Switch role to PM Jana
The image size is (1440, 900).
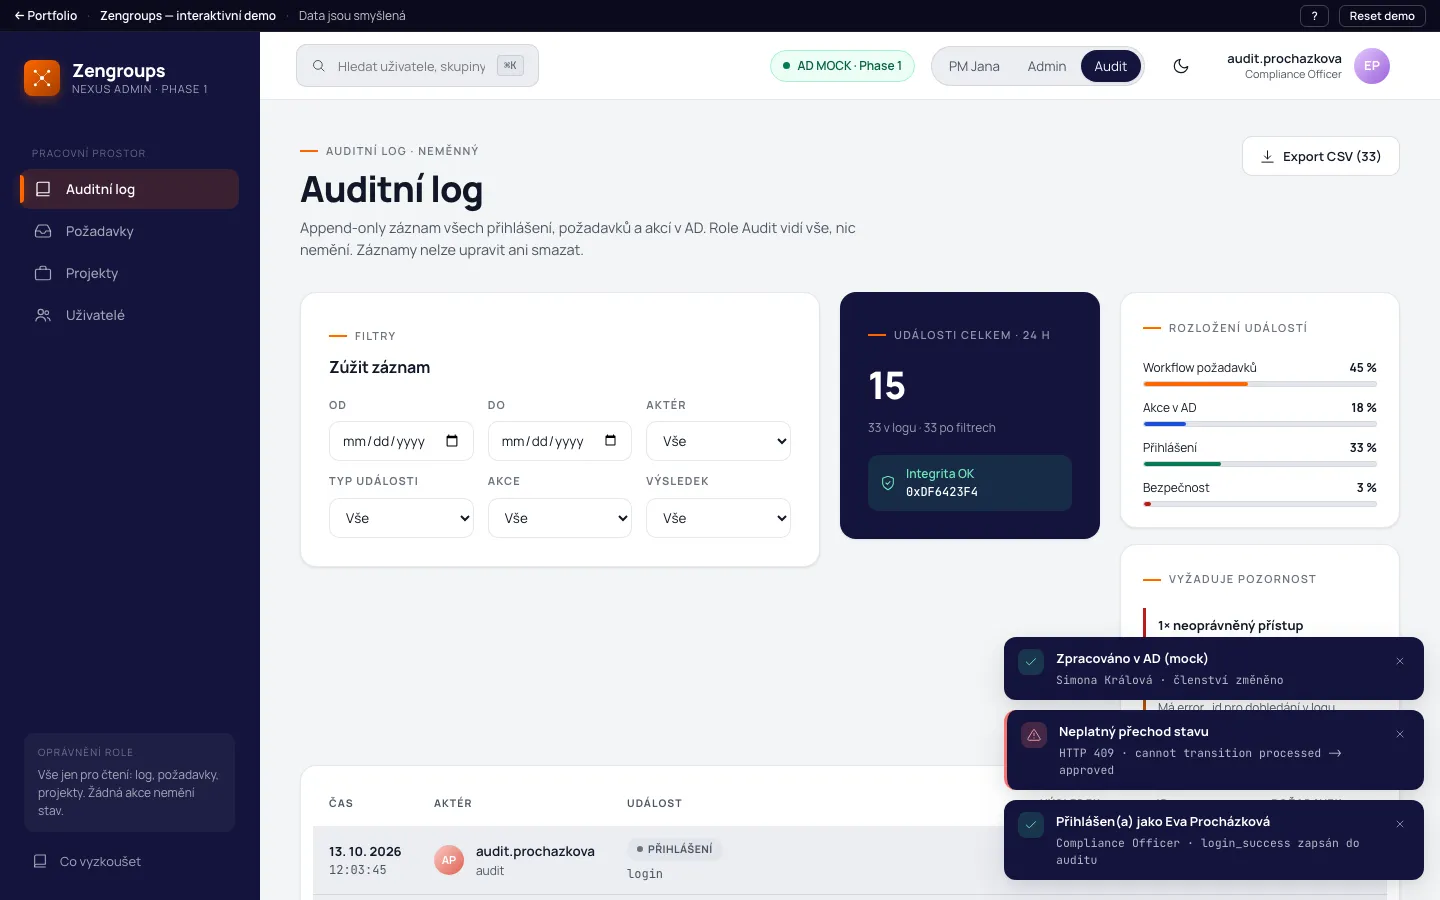pyautogui.click(x=974, y=66)
